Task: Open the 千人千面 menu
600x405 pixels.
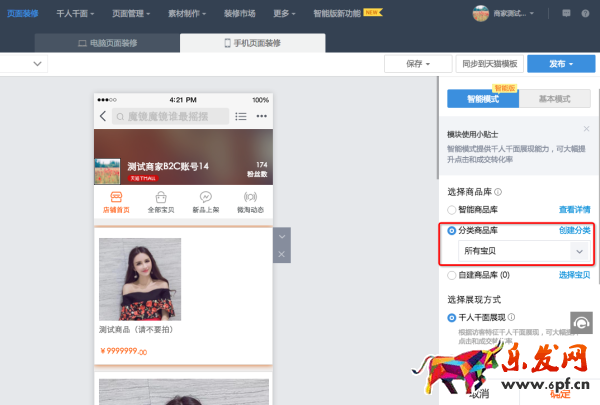Action: [x=75, y=14]
